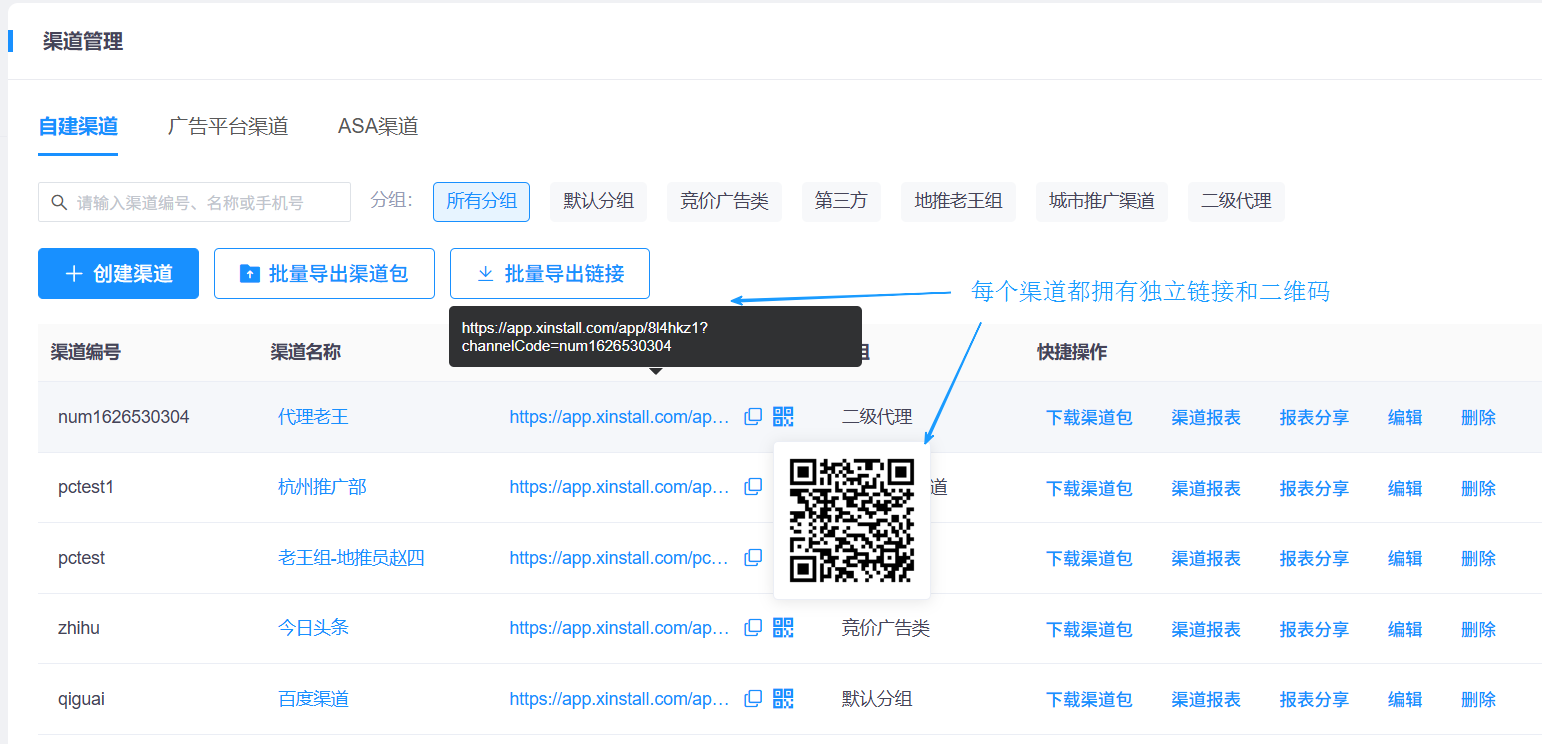Select 默认分组 group filter

599,201
